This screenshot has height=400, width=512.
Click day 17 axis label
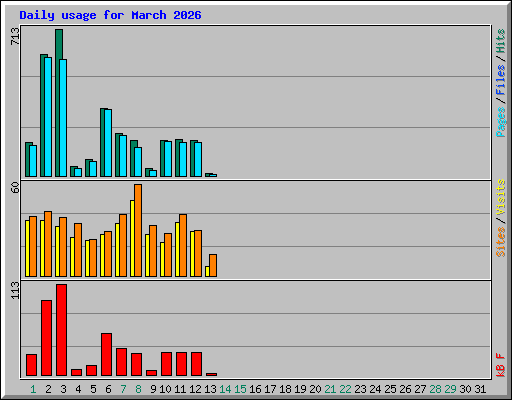pos(270,389)
